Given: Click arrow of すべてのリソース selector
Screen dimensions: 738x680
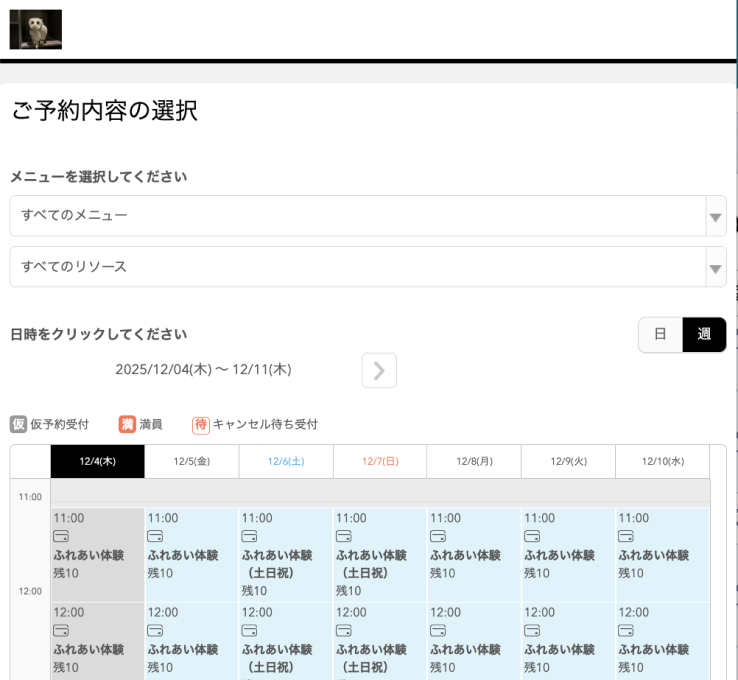Looking at the screenshot, I should pos(715,268).
